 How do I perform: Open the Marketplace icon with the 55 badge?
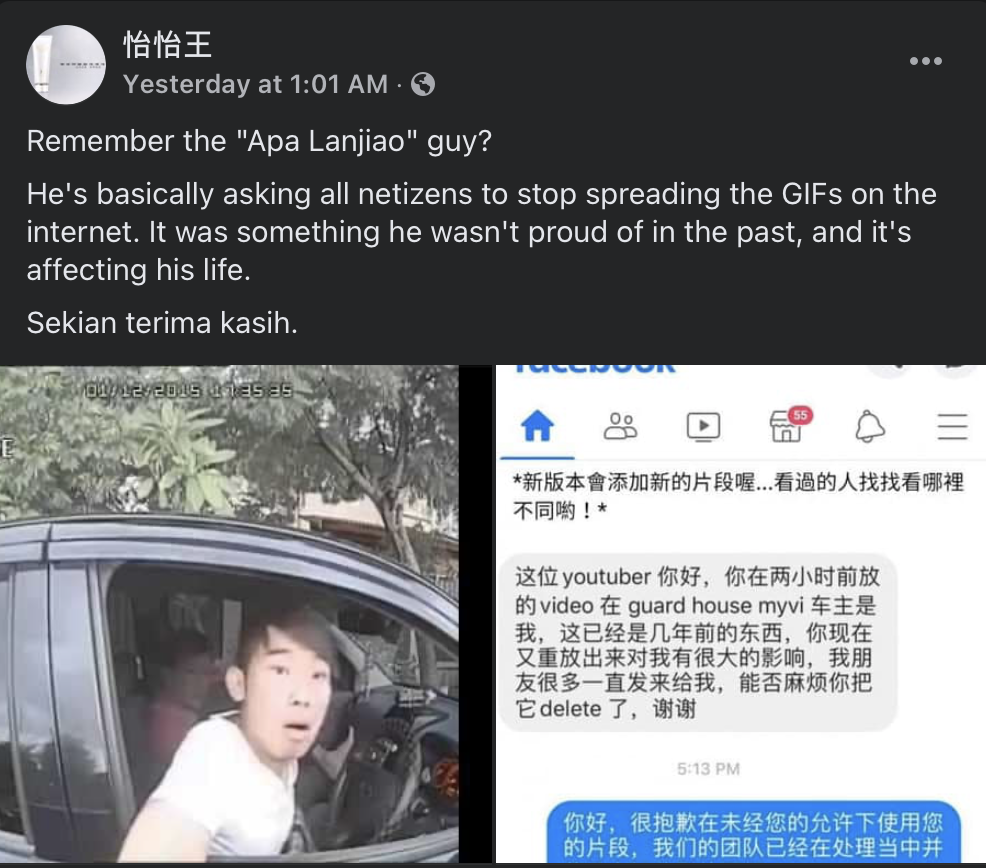click(x=787, y=426)
